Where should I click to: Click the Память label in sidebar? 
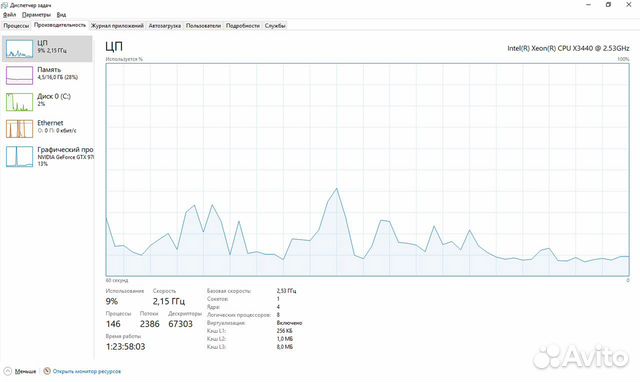[x=49, y=69]
